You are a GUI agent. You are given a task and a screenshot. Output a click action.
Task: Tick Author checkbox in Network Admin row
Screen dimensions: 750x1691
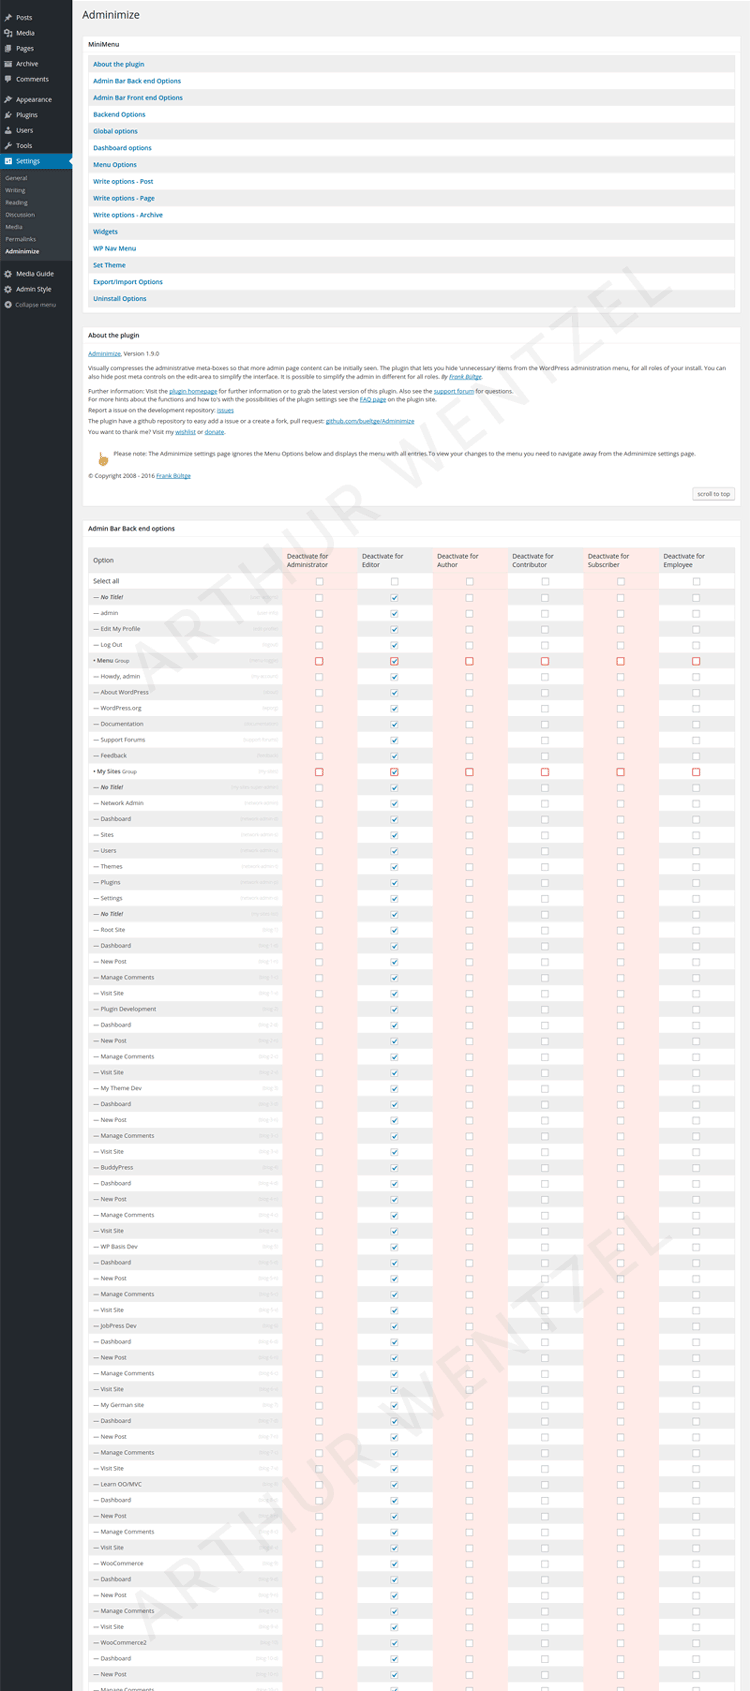(469, 803)
